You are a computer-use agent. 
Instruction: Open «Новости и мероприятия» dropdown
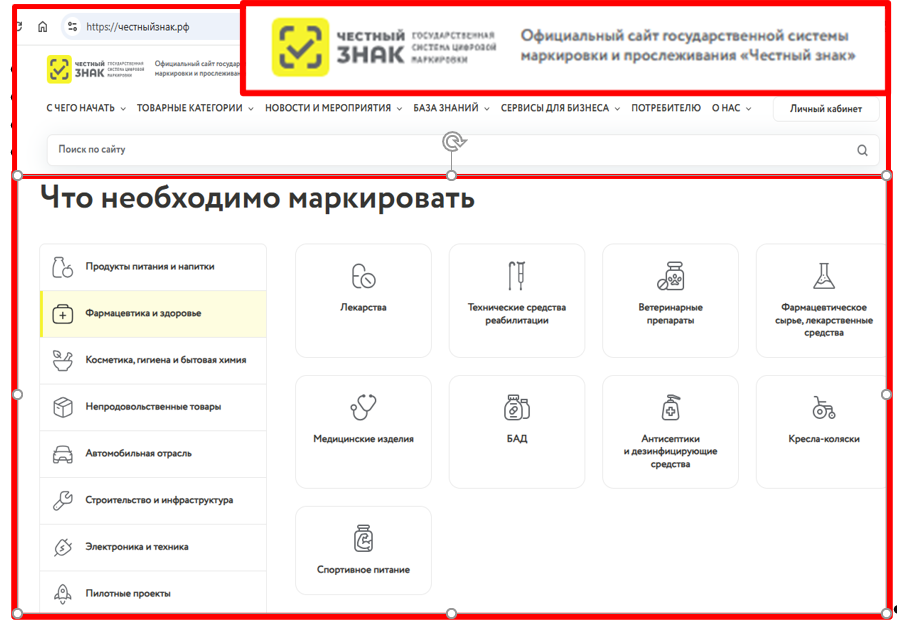[x=333, y=108]
